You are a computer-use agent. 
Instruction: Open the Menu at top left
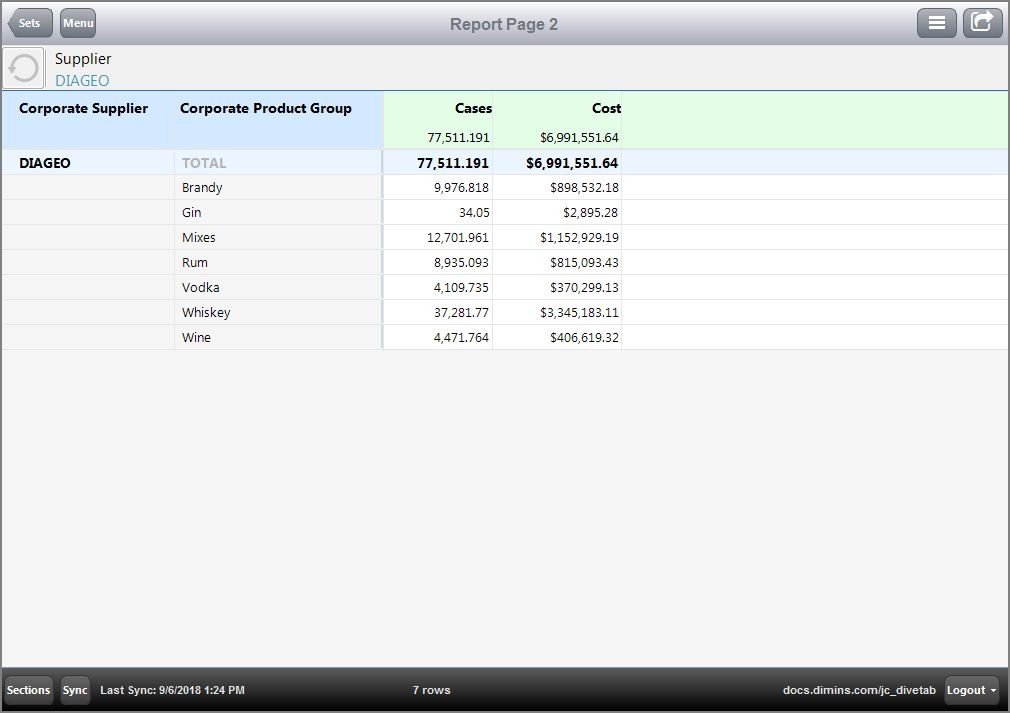(x=77, y=22)
